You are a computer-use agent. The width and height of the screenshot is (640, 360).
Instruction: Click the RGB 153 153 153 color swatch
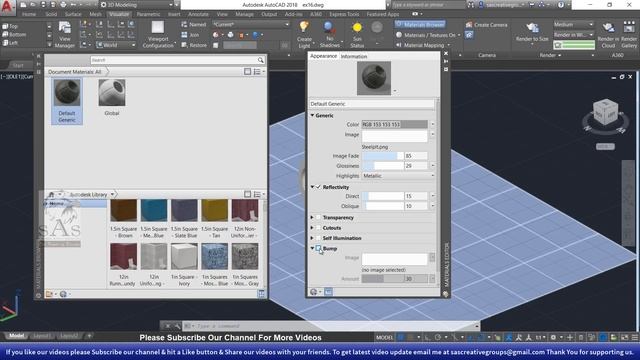click(394, 124)
